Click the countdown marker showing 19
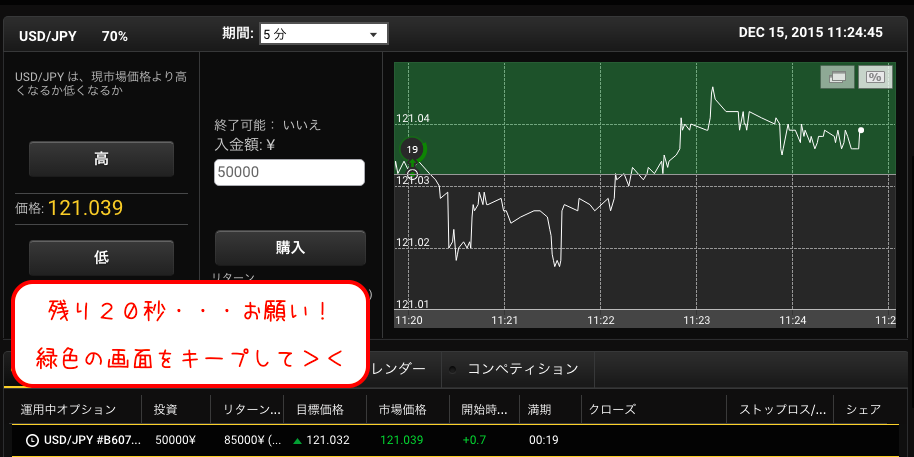 412,149
